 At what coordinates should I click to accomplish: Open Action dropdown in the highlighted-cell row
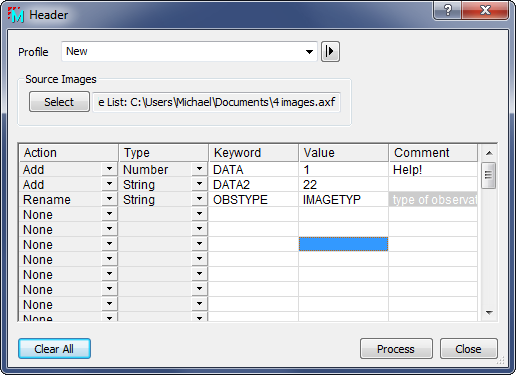pos(109,244)
